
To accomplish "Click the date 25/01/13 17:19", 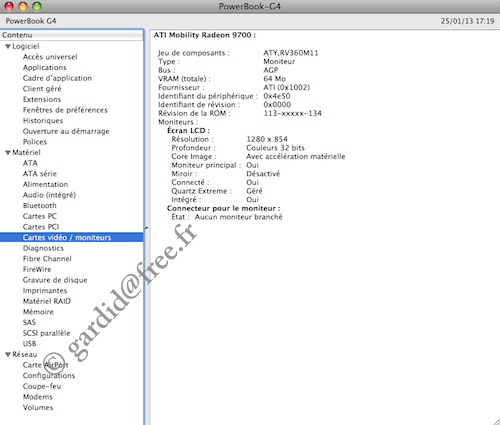I will pyautogui.click(x=467, y=21).
